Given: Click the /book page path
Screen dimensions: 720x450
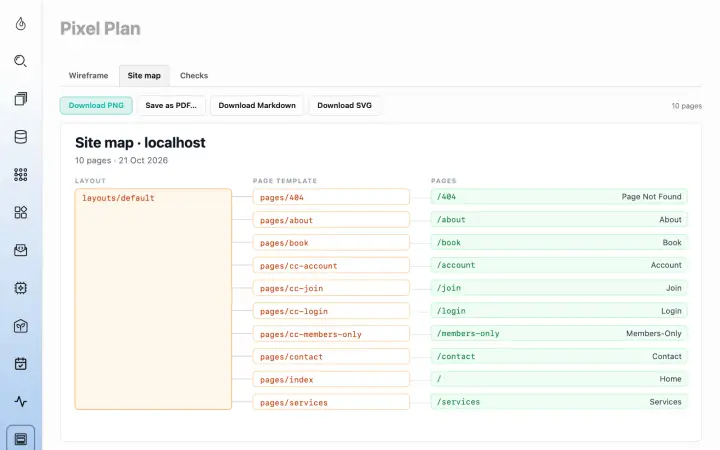Looking at the screenshot, I should click(449, 242).
